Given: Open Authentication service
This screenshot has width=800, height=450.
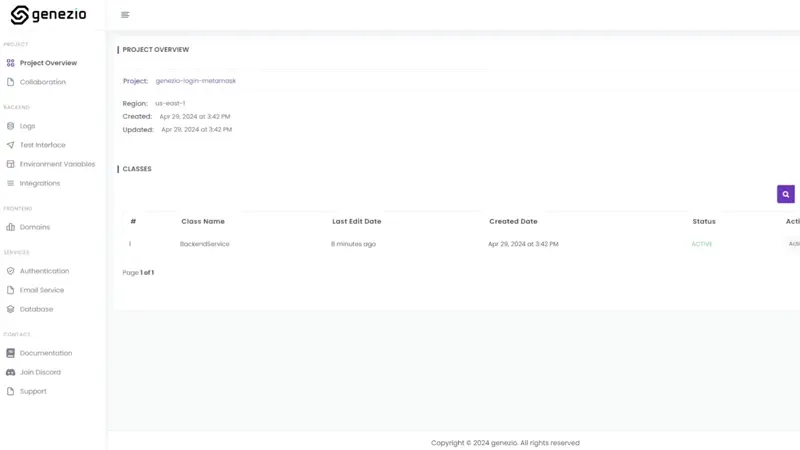Looking at the screenshot, I should click(x=44, y=271).
